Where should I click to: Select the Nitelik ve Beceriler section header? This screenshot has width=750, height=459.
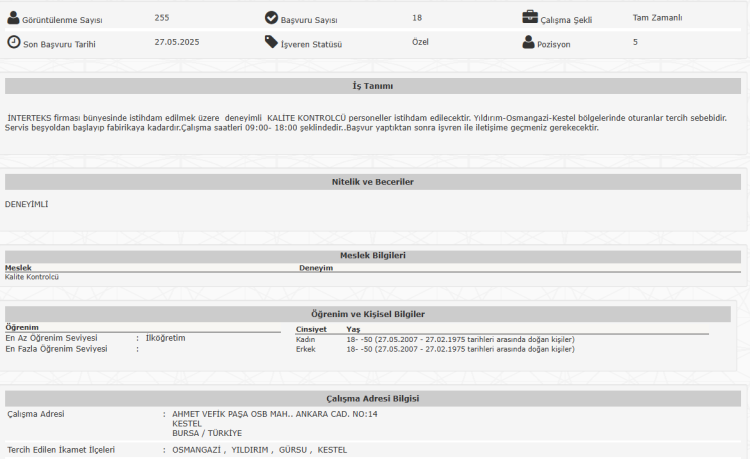point(372,182)
